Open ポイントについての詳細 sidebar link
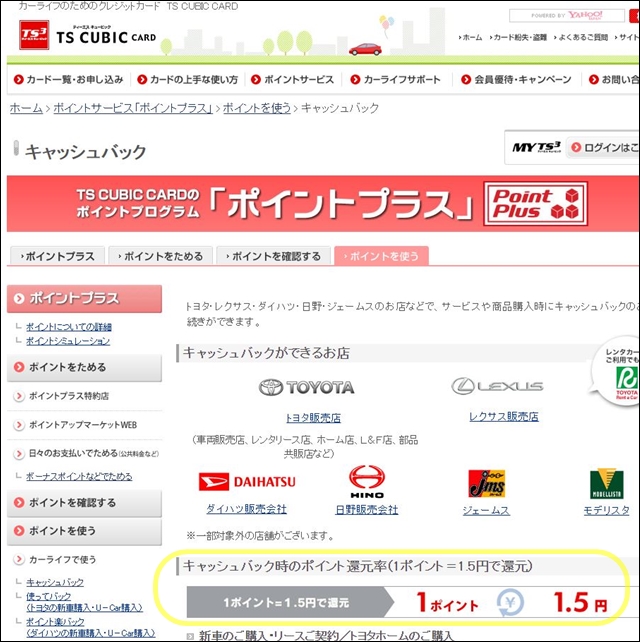Image resolution: width=640 pixels, height=642 pixels. point(69,327)
